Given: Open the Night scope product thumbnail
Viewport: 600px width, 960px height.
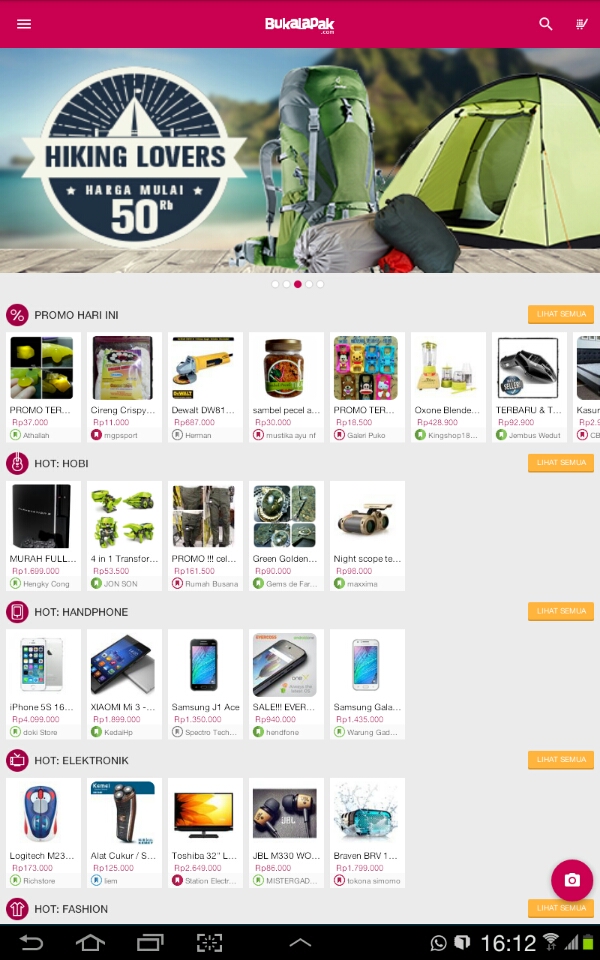Looking at the screenshot, I should pos(367,517).
